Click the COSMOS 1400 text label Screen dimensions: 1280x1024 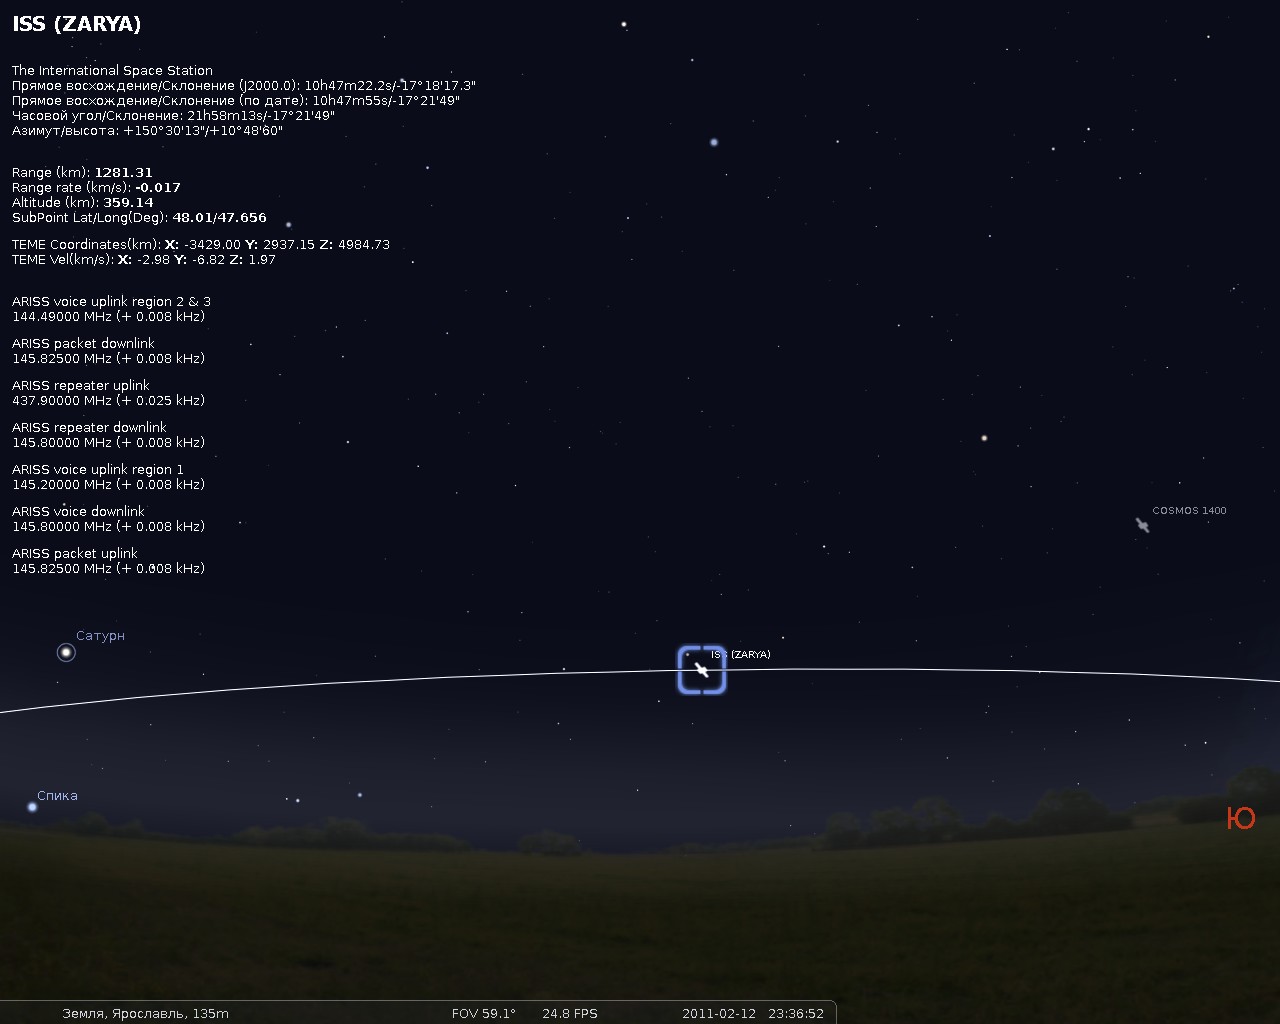[1189, 511]
